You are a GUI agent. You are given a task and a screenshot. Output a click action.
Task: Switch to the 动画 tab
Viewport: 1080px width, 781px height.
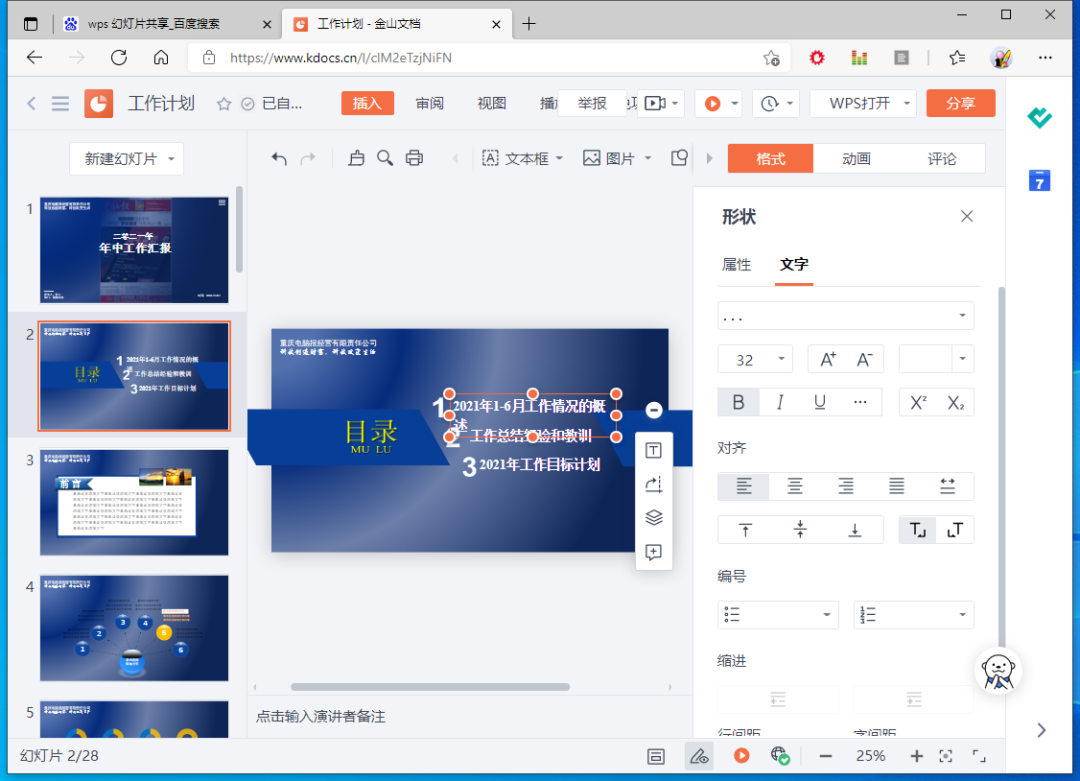tap(855, 158)
